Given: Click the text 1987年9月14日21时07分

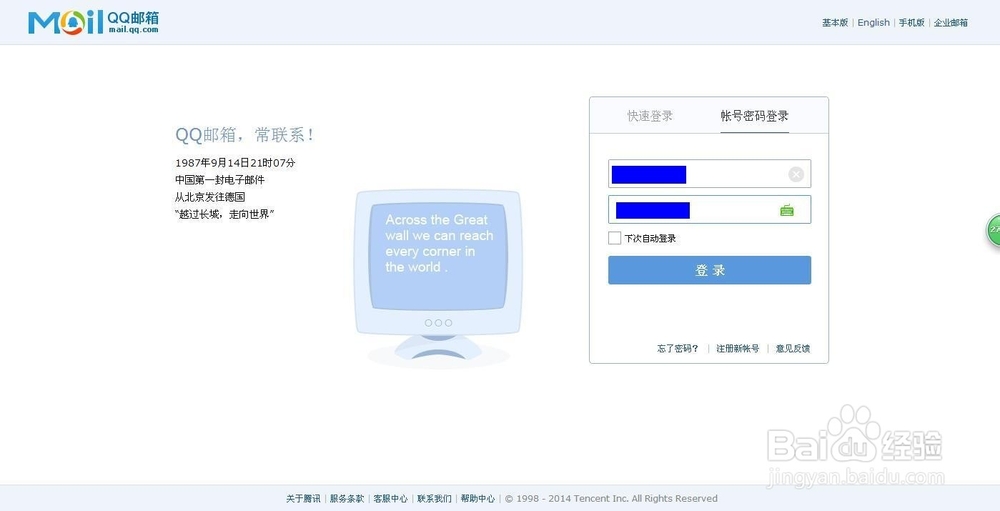Looking at the screenshot, I should coord(235,163).
